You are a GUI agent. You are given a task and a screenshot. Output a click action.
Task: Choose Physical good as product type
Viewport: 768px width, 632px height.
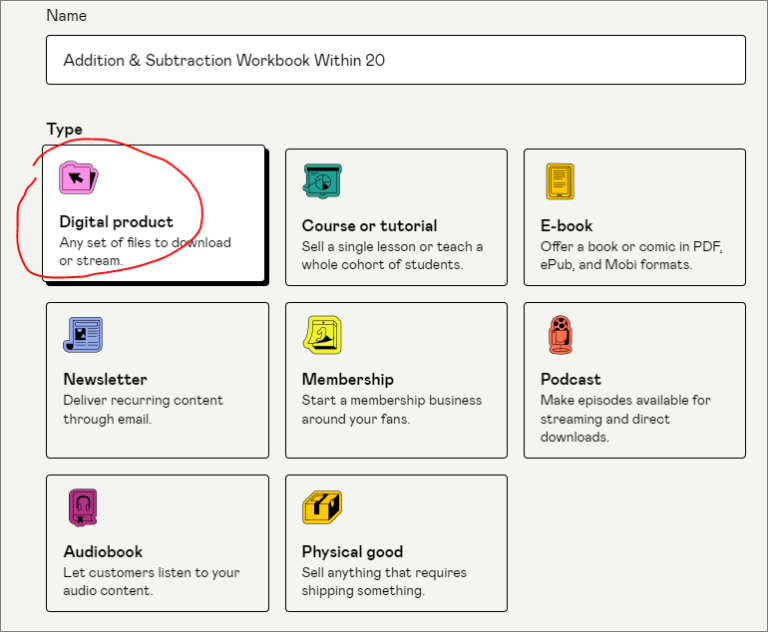click(352, 551)
